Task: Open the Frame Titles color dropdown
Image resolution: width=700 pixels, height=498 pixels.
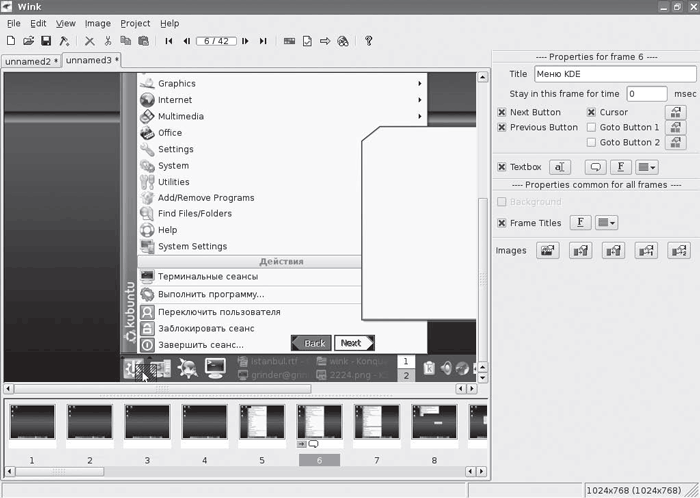Action: [x=607, y=223]
